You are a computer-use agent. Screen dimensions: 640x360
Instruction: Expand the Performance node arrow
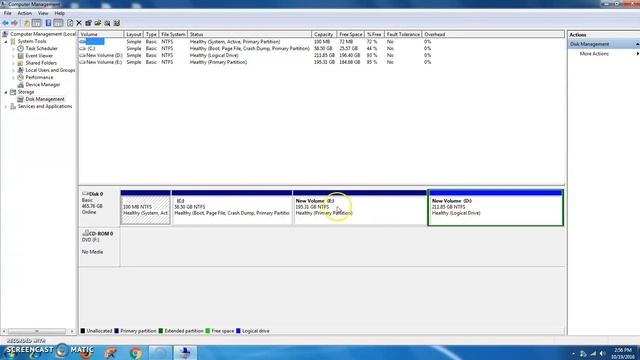coord(13,78)
